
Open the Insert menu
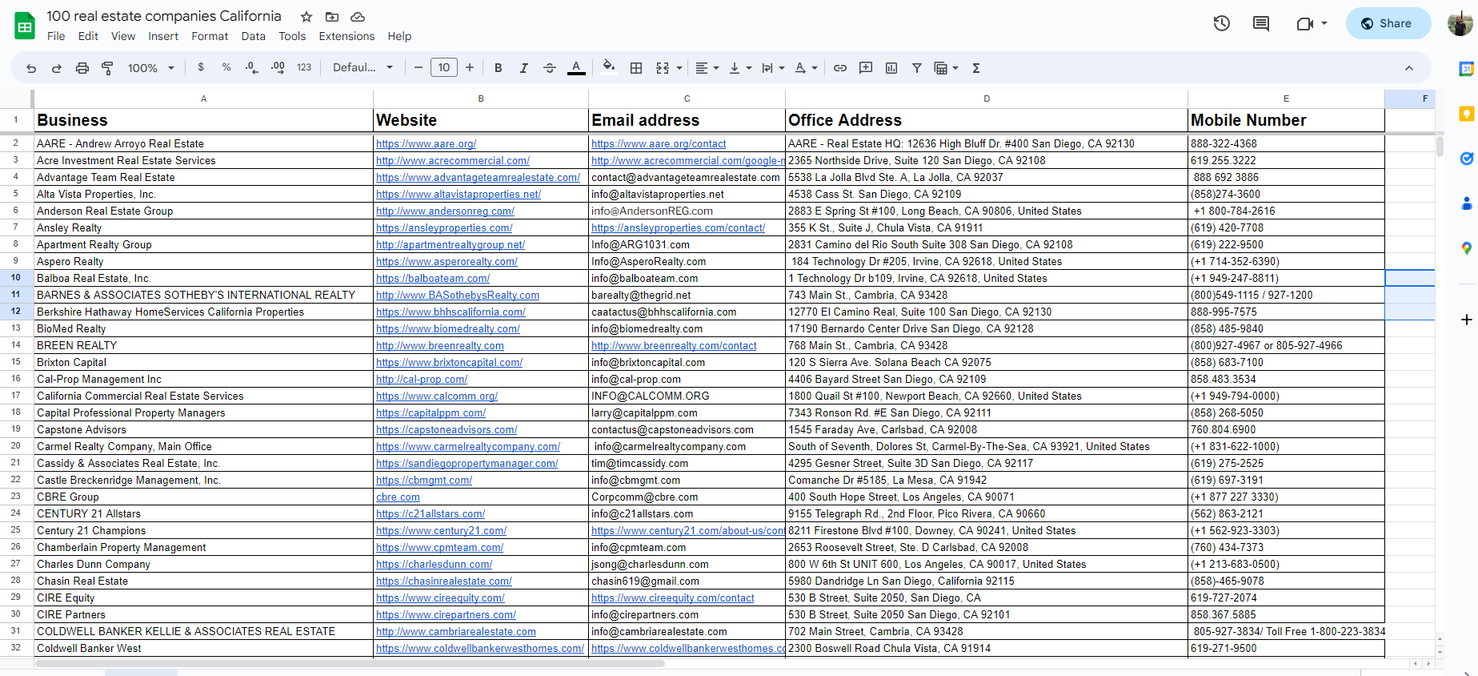click(x=163, y=36)
